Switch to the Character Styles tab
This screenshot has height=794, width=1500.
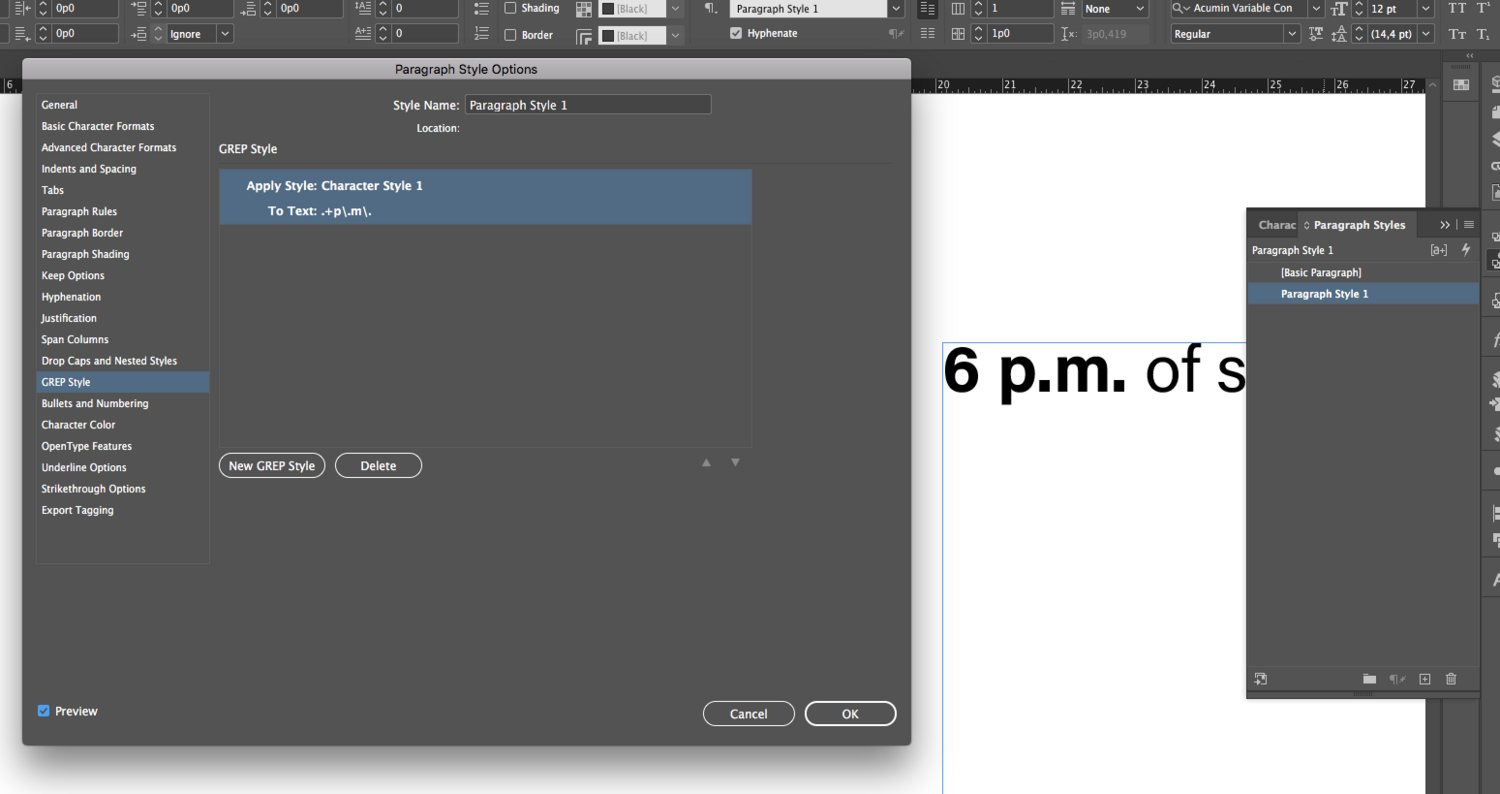pos(1275,225)
